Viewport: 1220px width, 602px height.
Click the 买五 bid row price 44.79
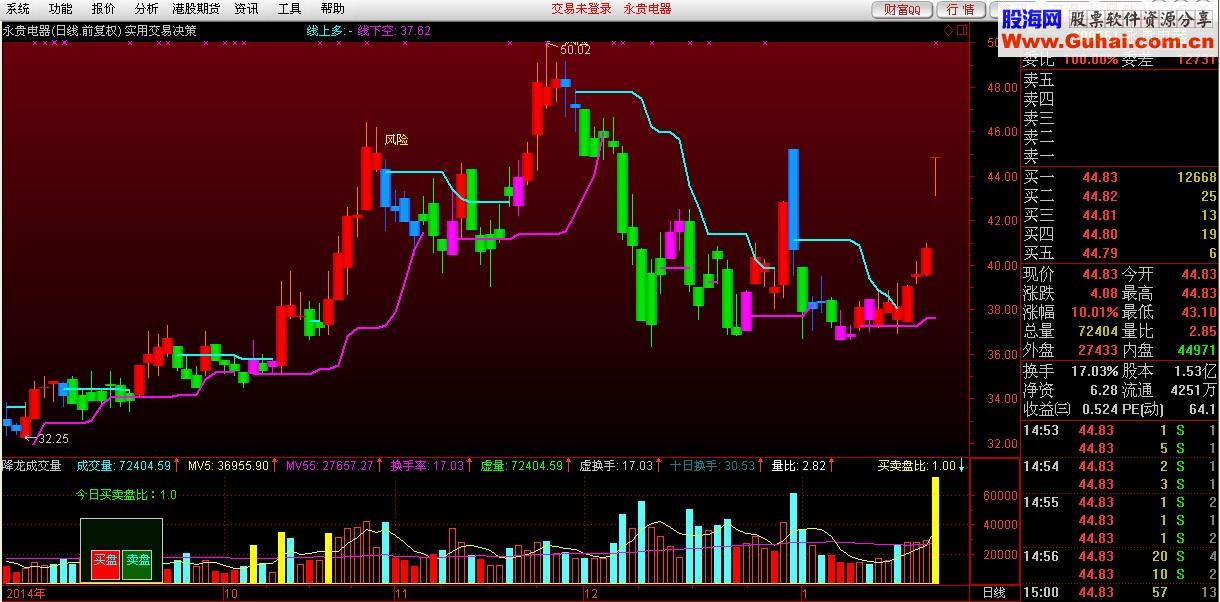(x=1100, y=254)
